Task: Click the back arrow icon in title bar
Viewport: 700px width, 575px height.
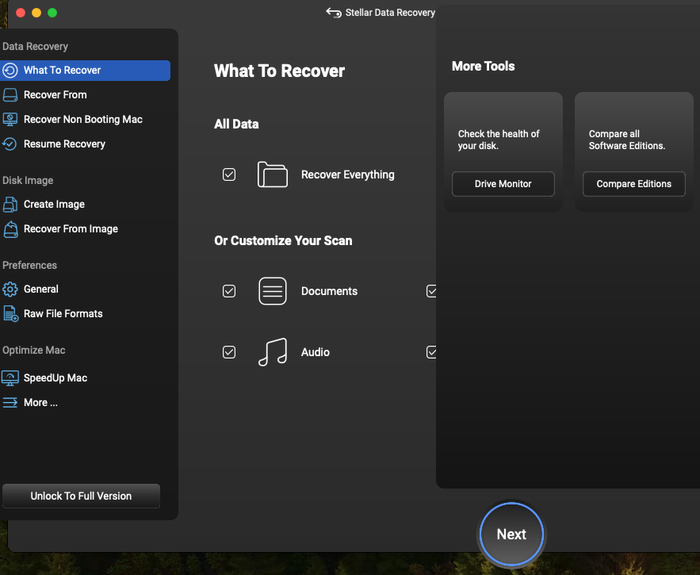Action: pyautogui.click(x=333, y=12)
